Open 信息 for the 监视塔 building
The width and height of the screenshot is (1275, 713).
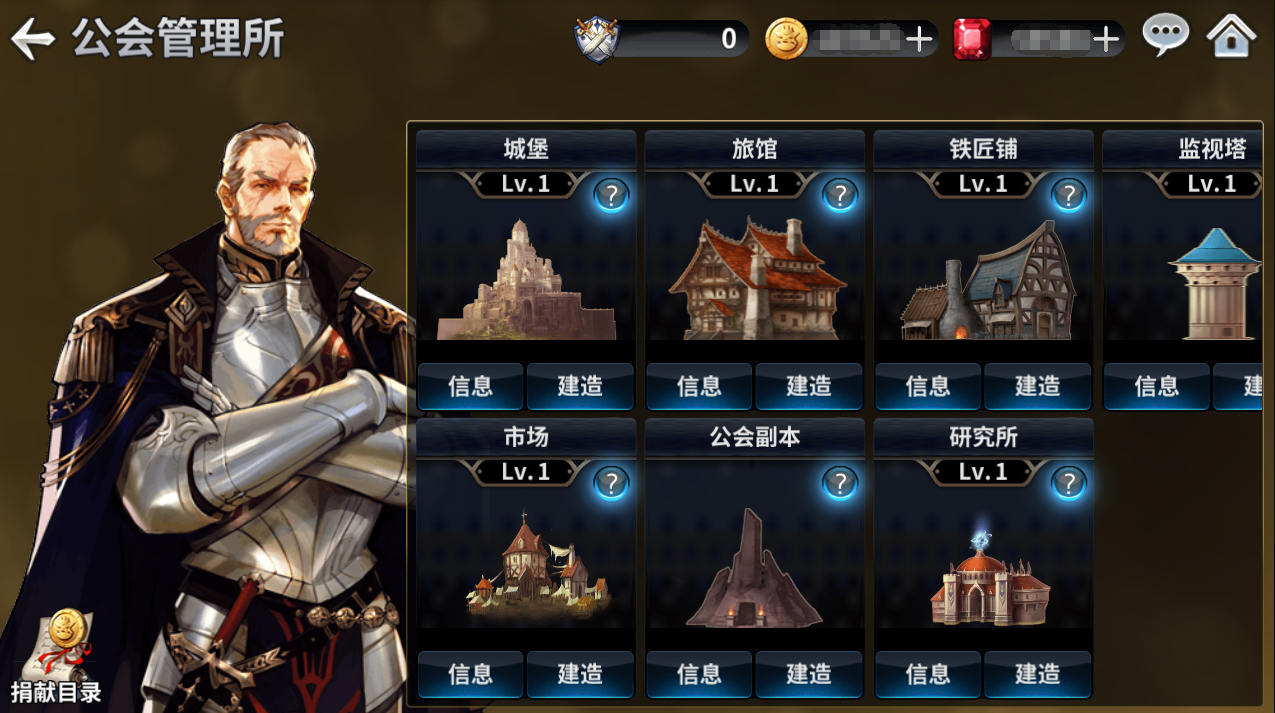1157,386
